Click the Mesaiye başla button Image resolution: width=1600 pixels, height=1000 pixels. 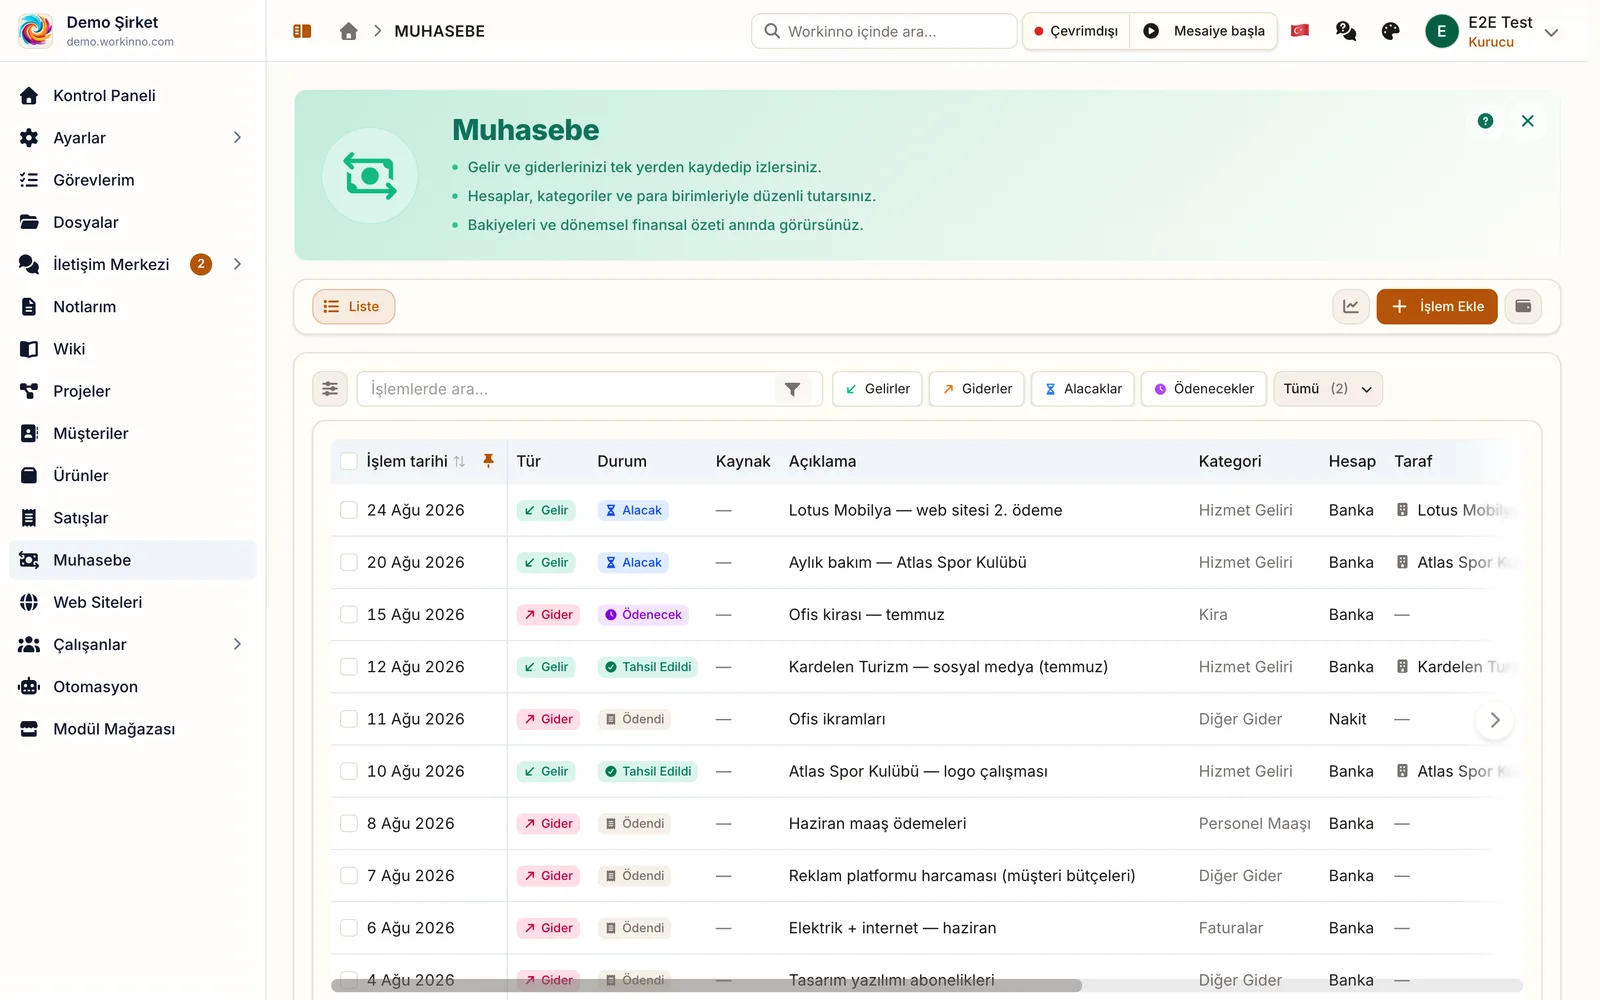[x=1204, y=31]
